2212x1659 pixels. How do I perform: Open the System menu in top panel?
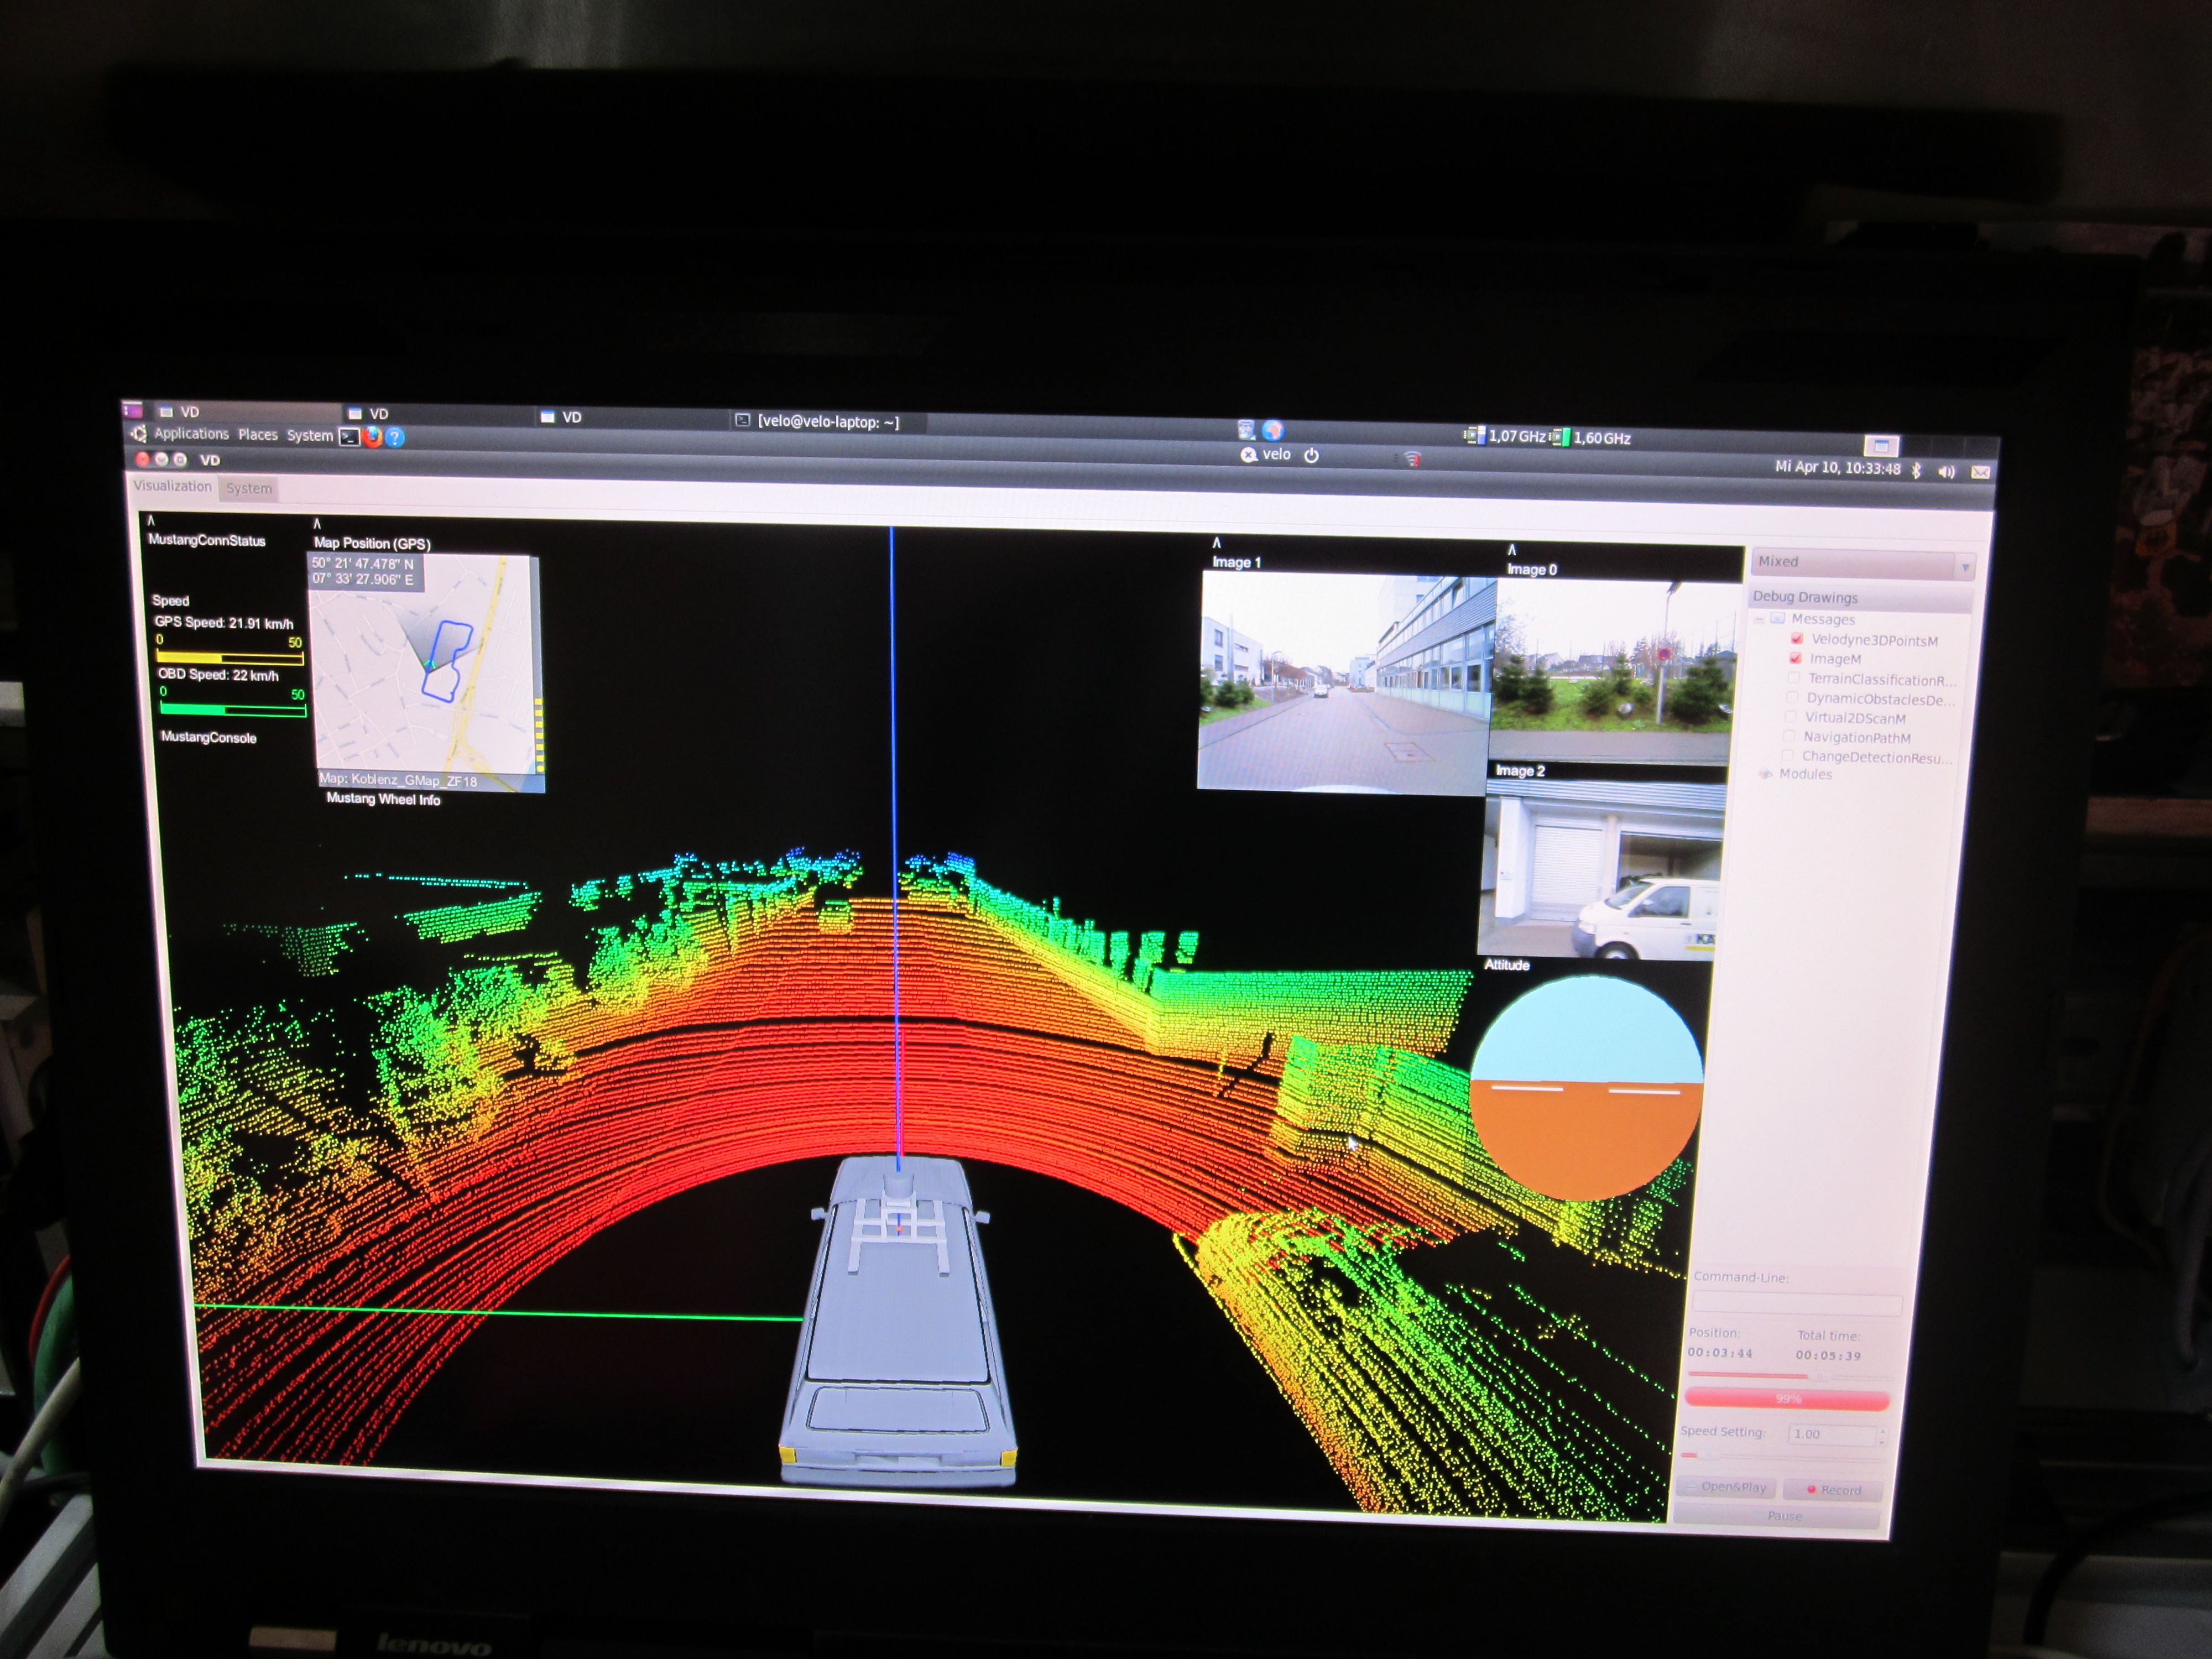[x=310, y=436]
